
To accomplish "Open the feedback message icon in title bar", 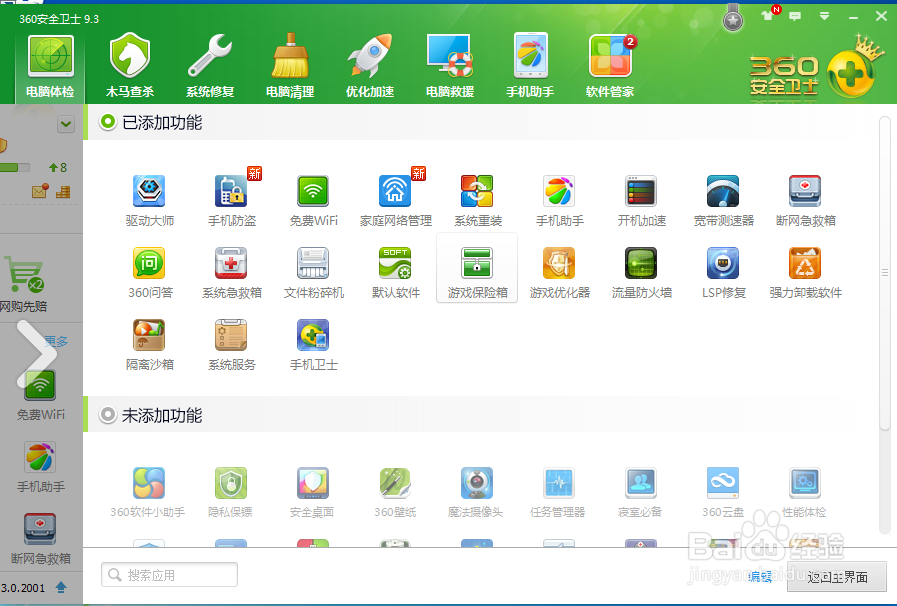I will (795, 17).
